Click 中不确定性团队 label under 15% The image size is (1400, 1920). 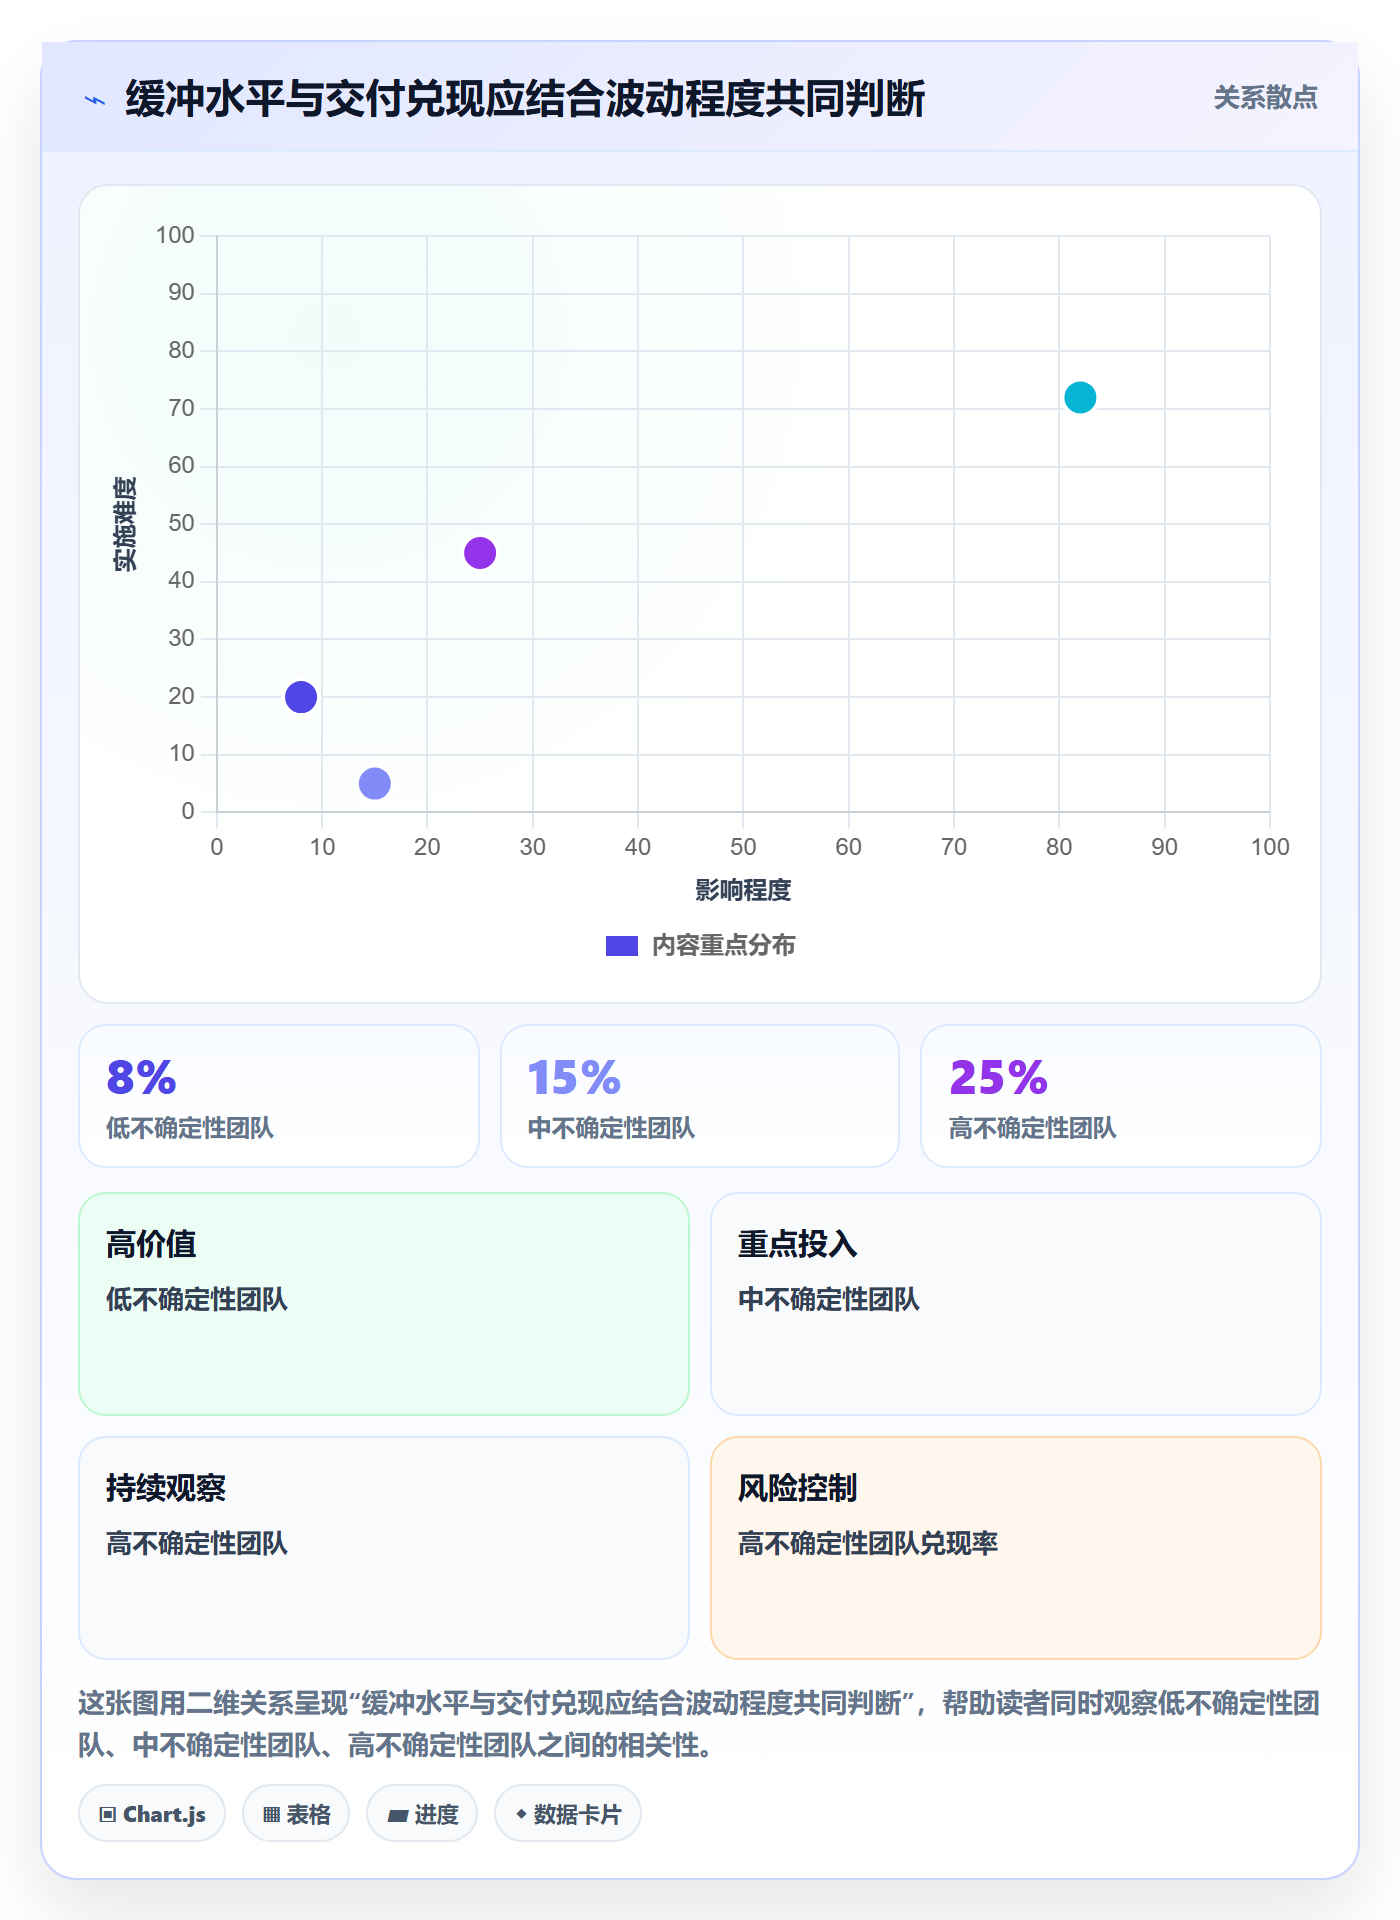coord(611,1128)
